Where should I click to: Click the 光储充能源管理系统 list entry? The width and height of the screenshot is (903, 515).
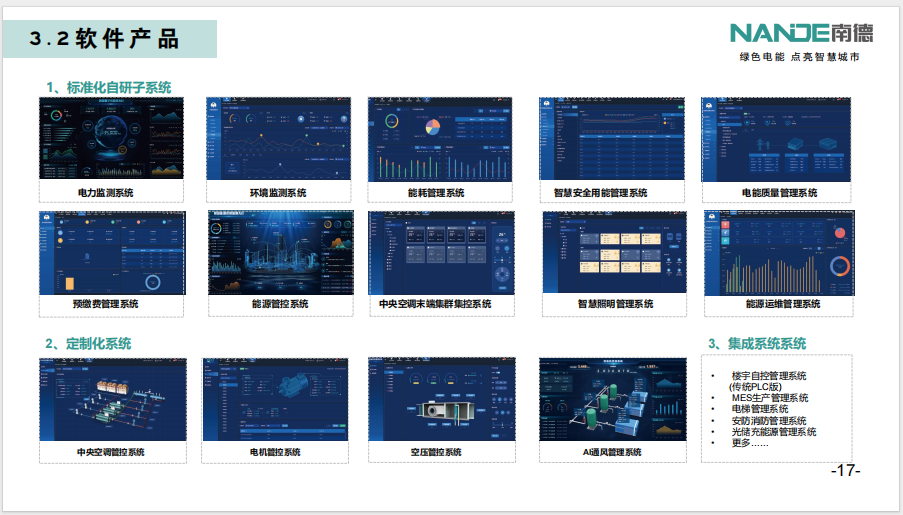[773, 432]
